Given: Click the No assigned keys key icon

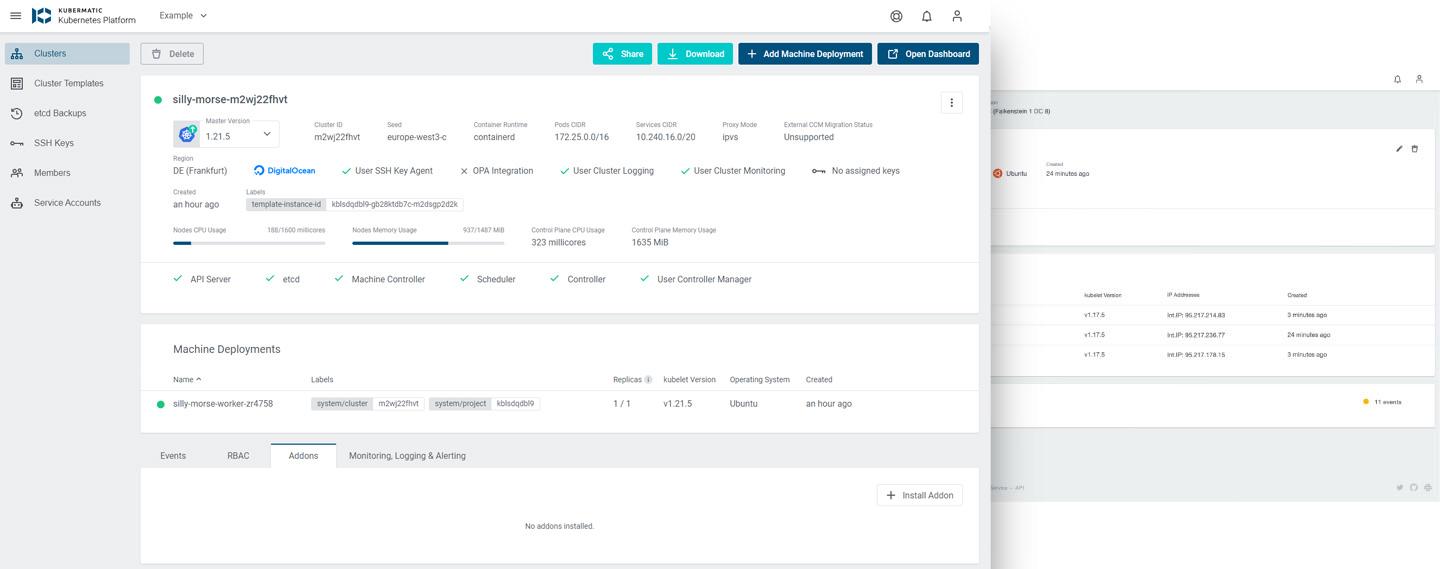Looking at the screenshot, I should pos(818,171).
